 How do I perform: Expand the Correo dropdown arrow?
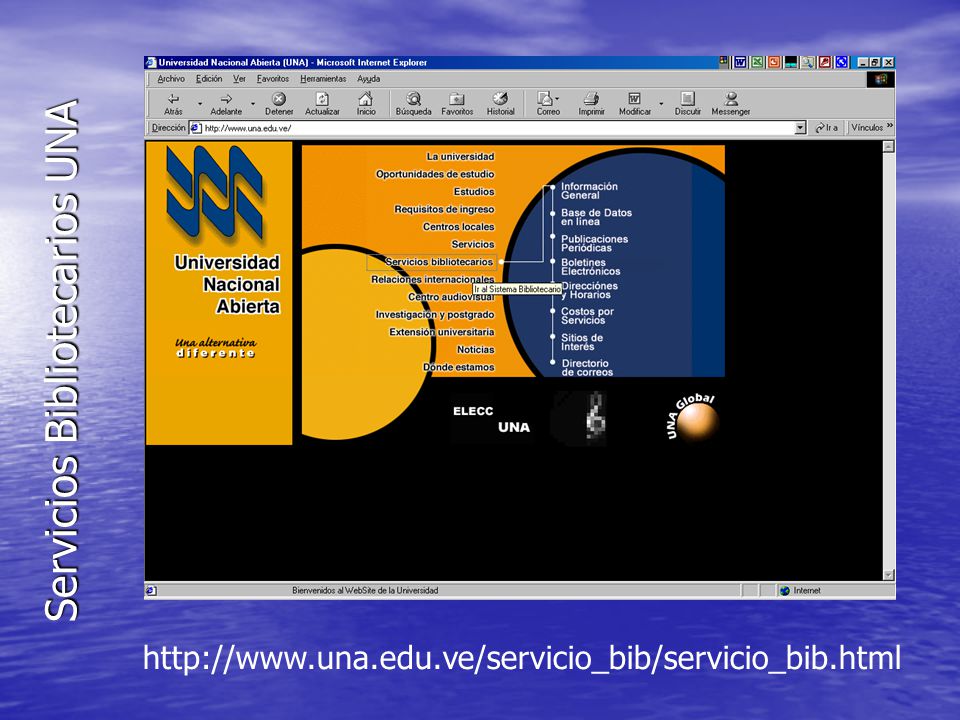[557, 99]
